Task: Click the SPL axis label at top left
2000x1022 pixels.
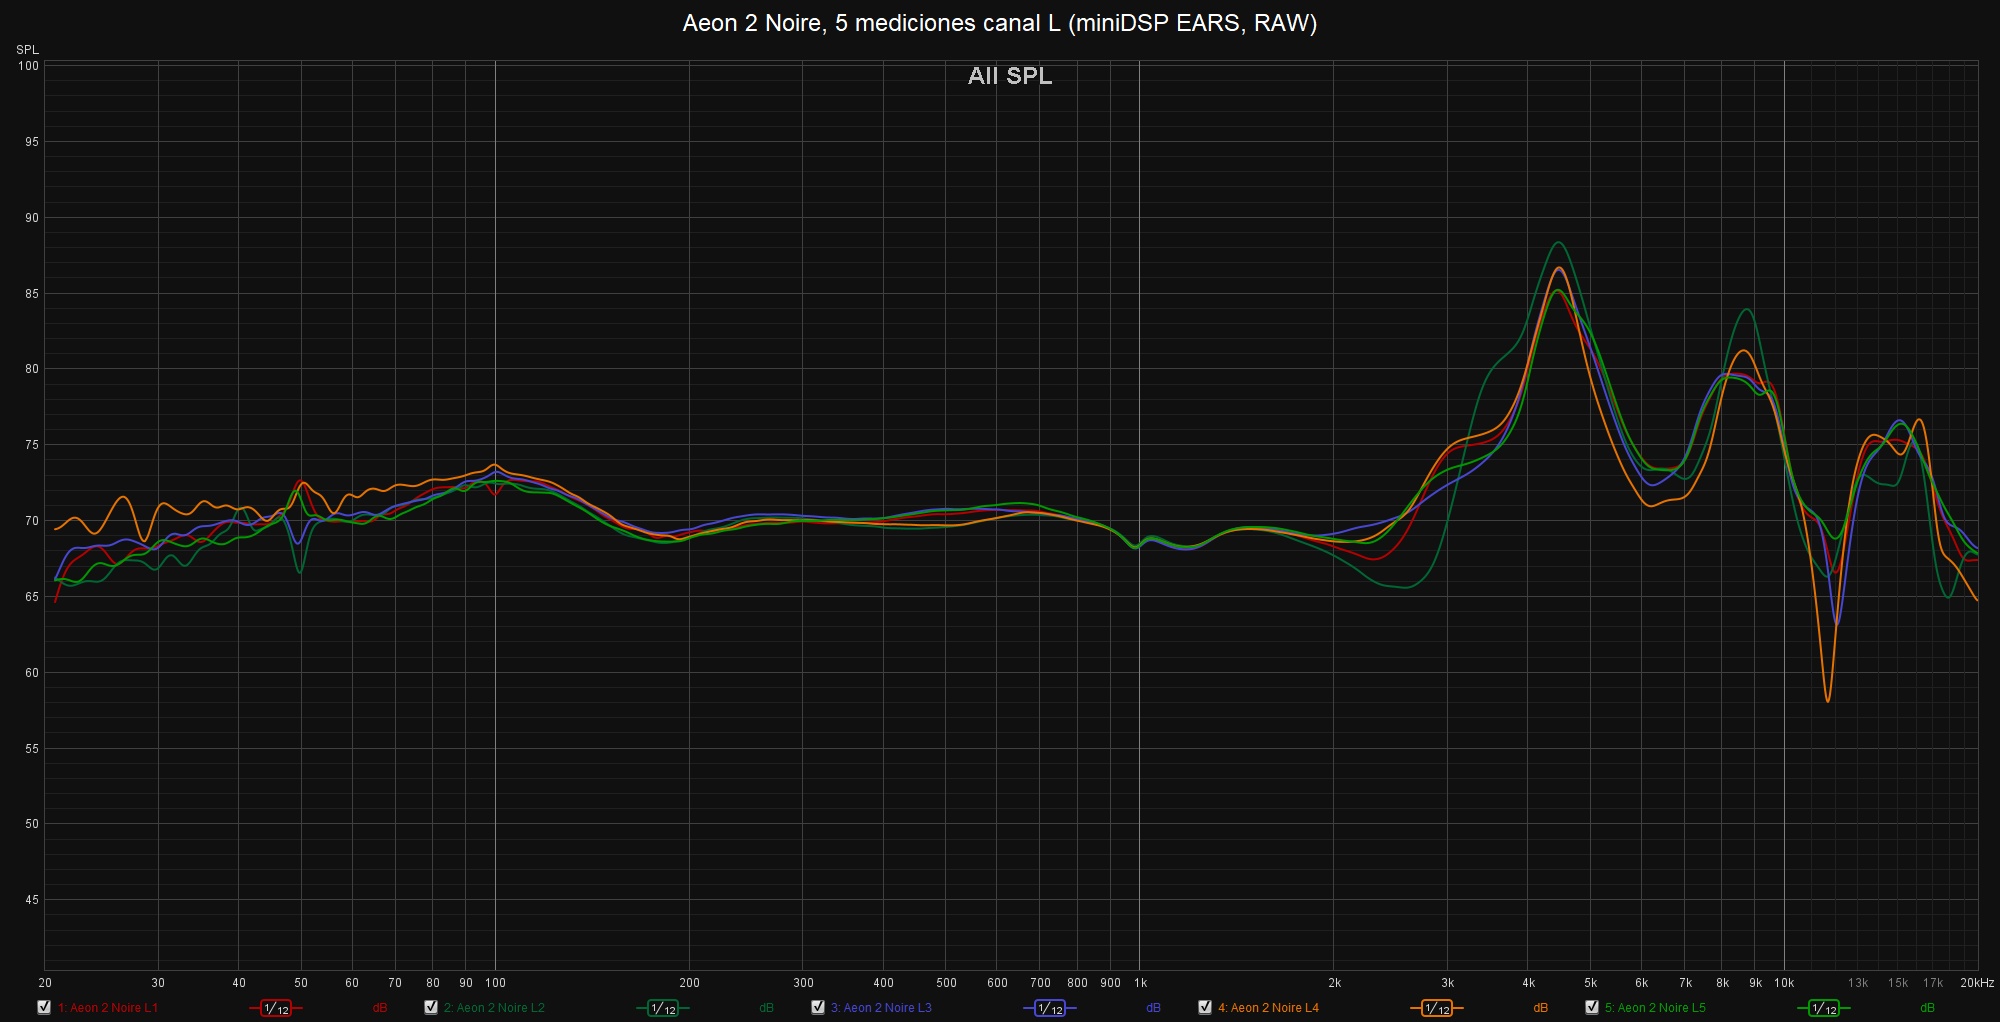Action: pyautogui.click(x=27, y=50)
